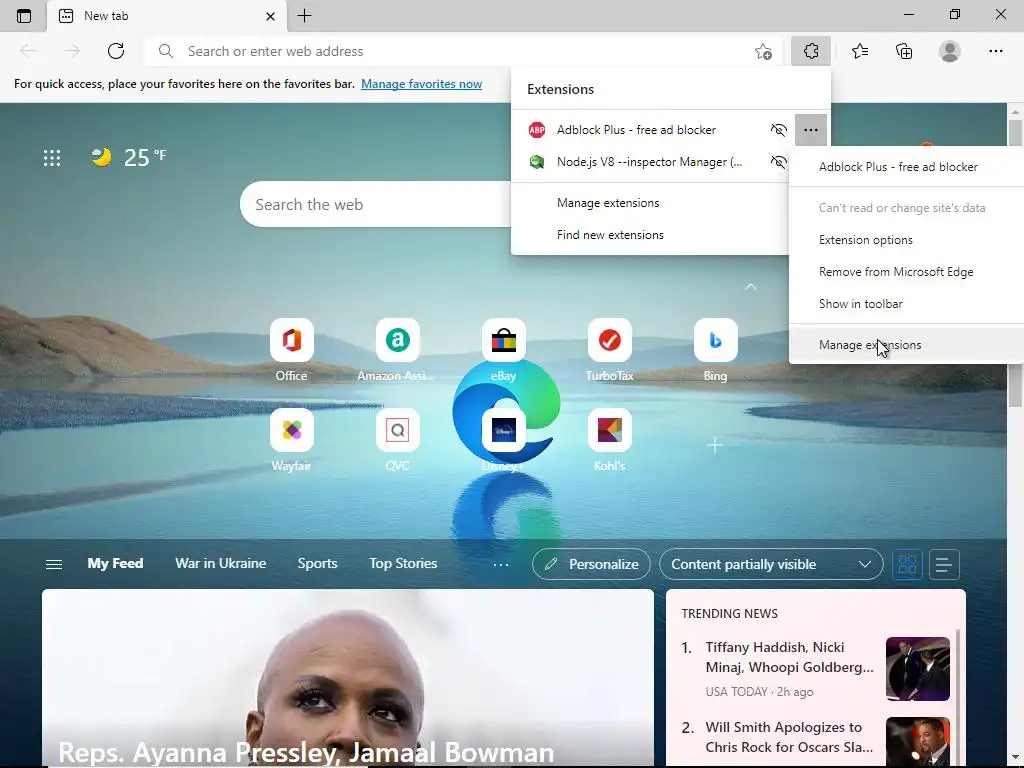Click the TRENDING NEWS heading

pyautogui.click(x=729, y=614)
